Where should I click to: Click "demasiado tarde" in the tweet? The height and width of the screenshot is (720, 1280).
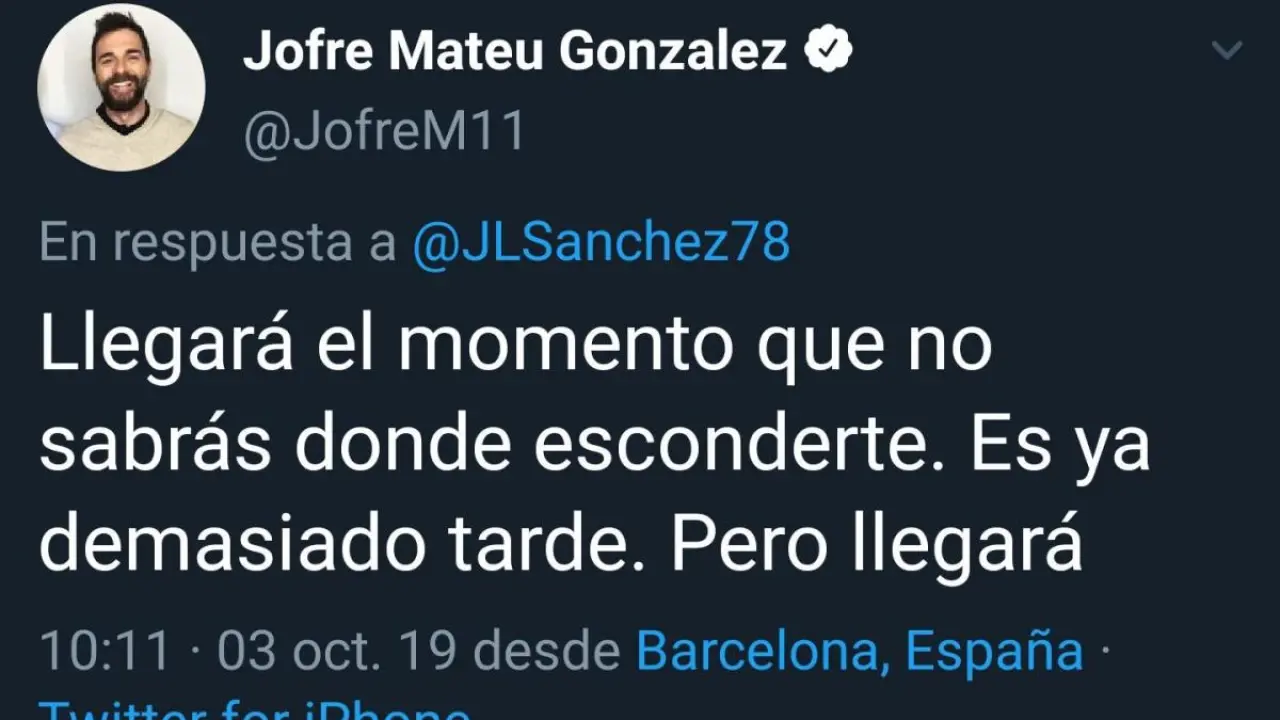[x=343, y=545]
